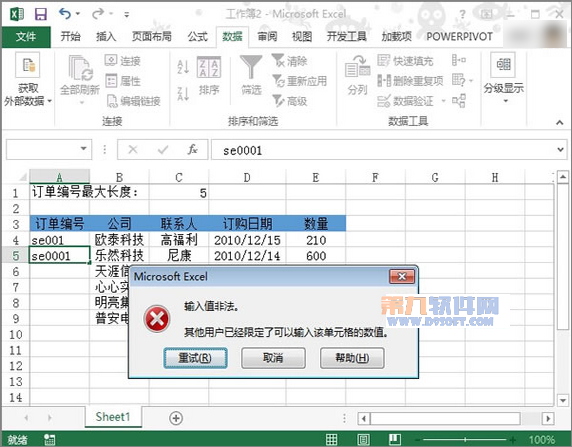The height and width of the screenshot is (447, 572).
Task: Open the Outline (分级显示) menu
Action: click(x=504, y=78)
